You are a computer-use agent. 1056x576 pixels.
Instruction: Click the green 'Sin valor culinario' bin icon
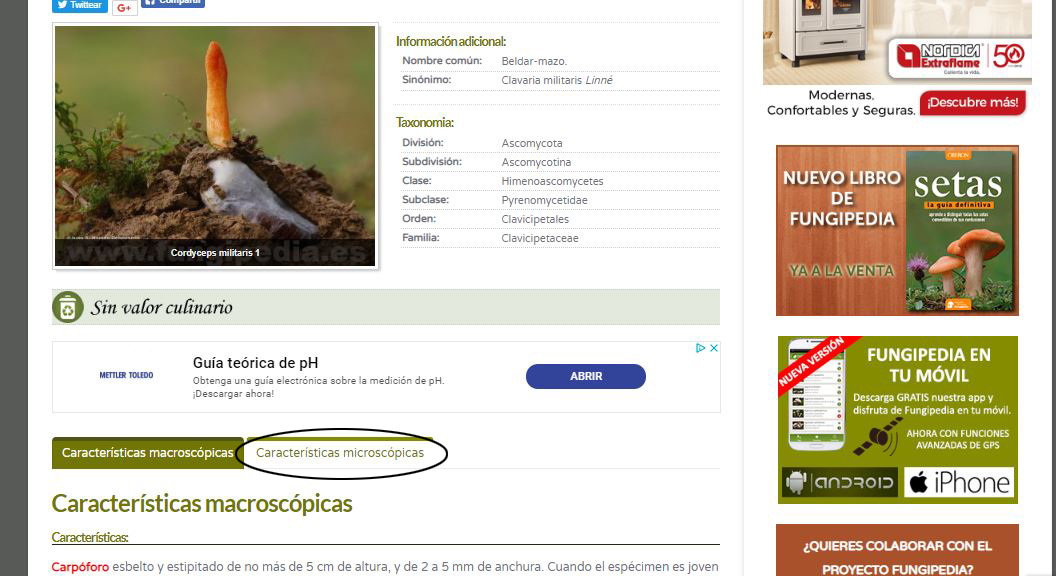point(68,307)
